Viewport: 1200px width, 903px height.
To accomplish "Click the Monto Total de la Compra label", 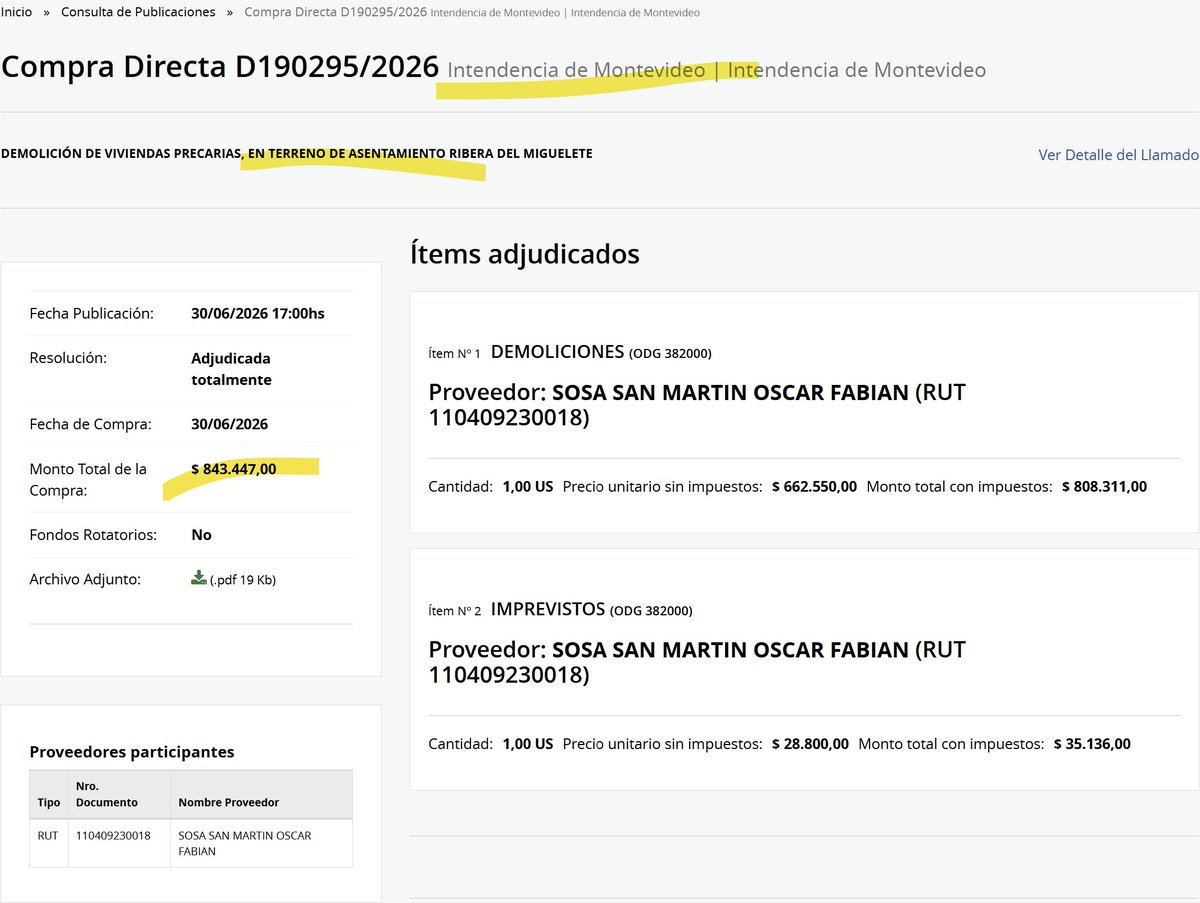I will coord(88,479).
